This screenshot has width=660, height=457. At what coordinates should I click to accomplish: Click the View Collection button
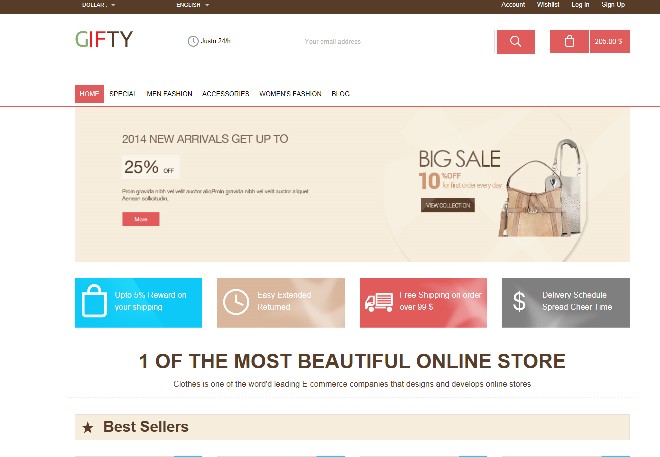point(448,205)
